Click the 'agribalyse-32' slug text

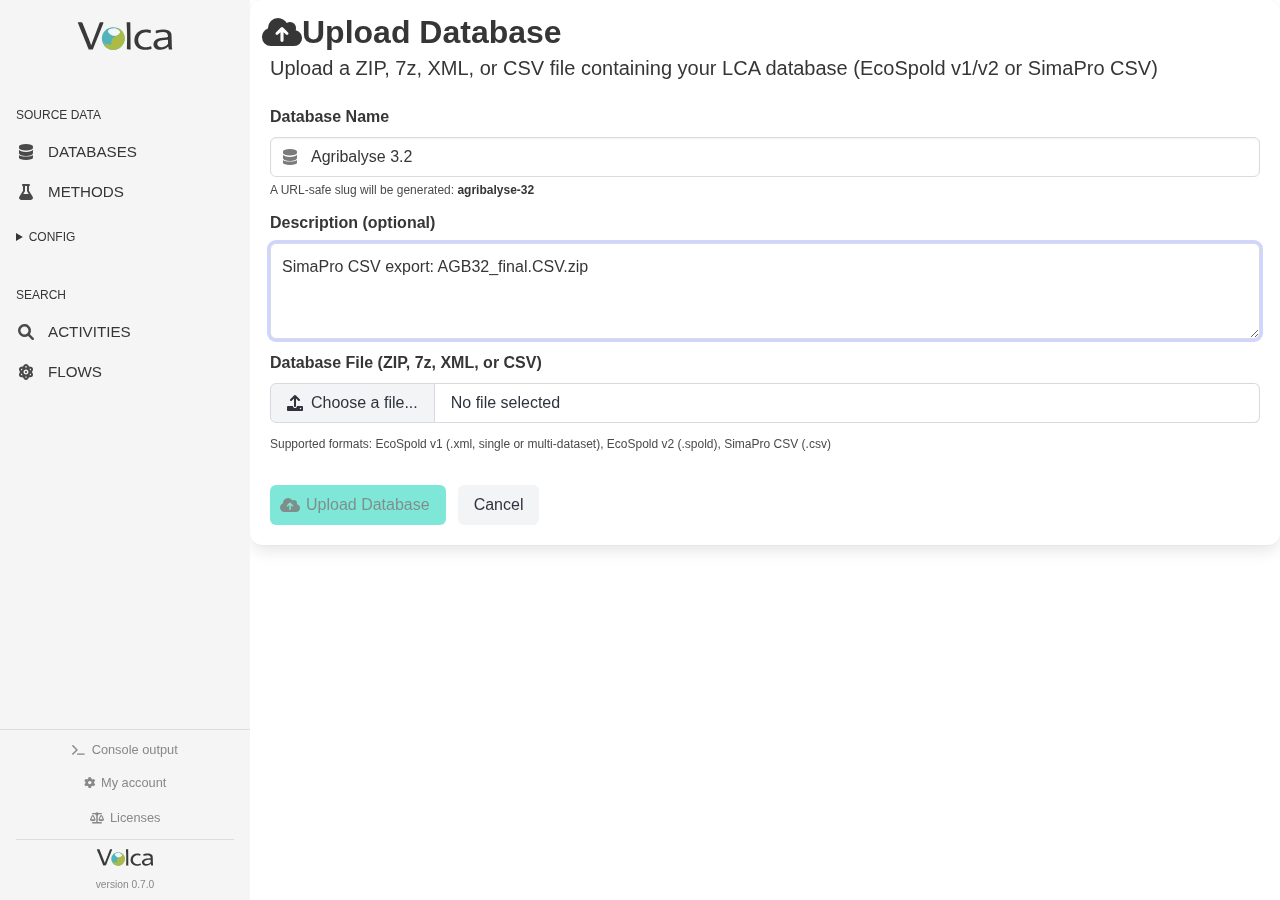pos(496,190)
